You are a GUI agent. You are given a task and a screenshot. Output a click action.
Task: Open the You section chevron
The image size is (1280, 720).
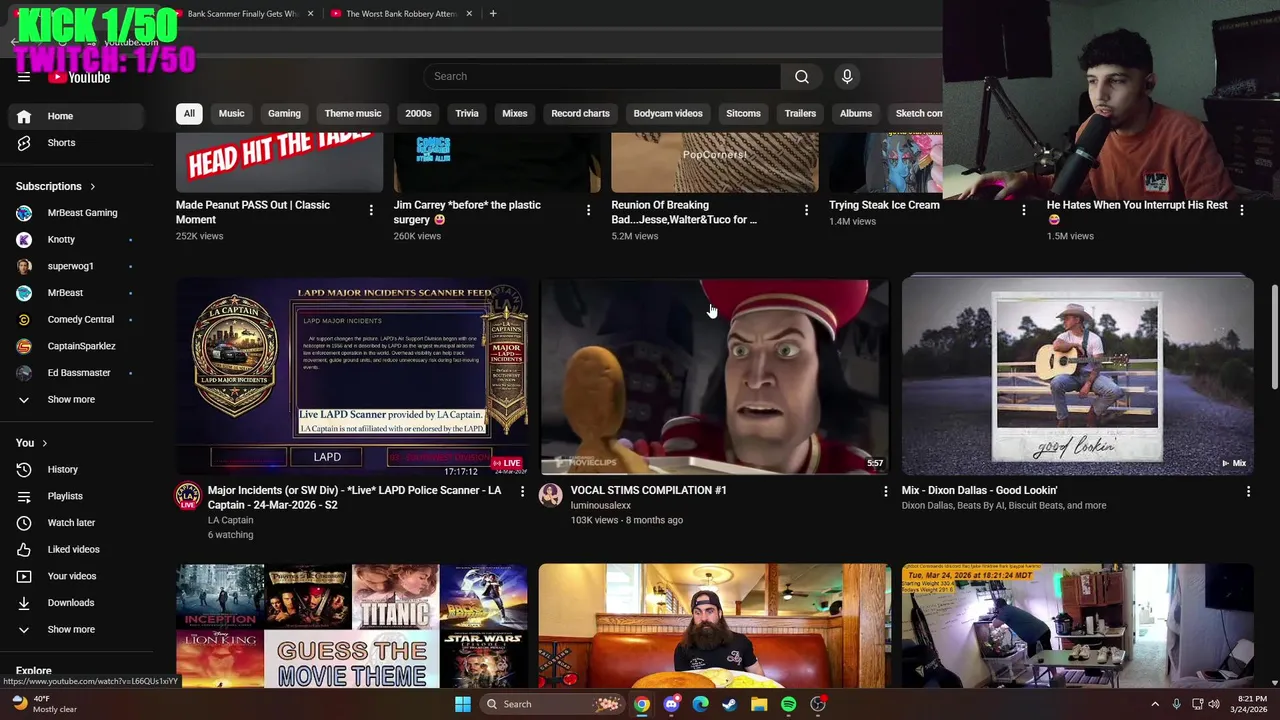[x=44, y=443]
